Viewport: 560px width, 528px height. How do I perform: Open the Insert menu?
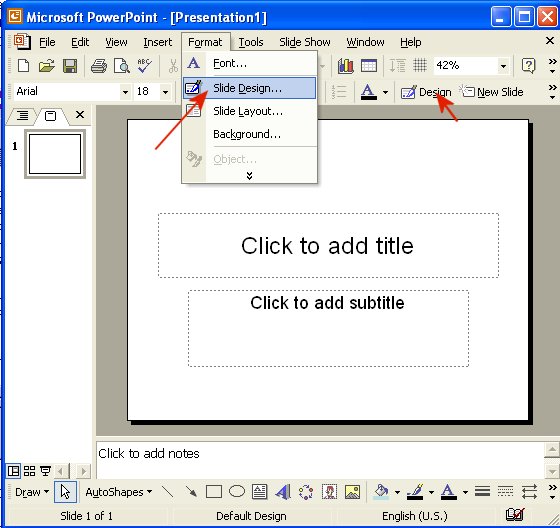point(158,42)
